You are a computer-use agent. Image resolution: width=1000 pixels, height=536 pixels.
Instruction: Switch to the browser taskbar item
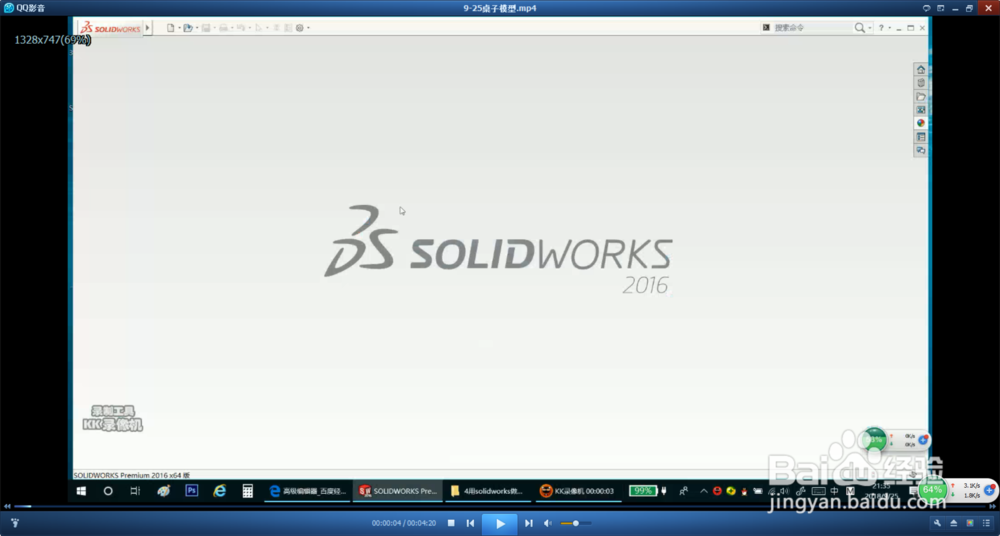307,491
